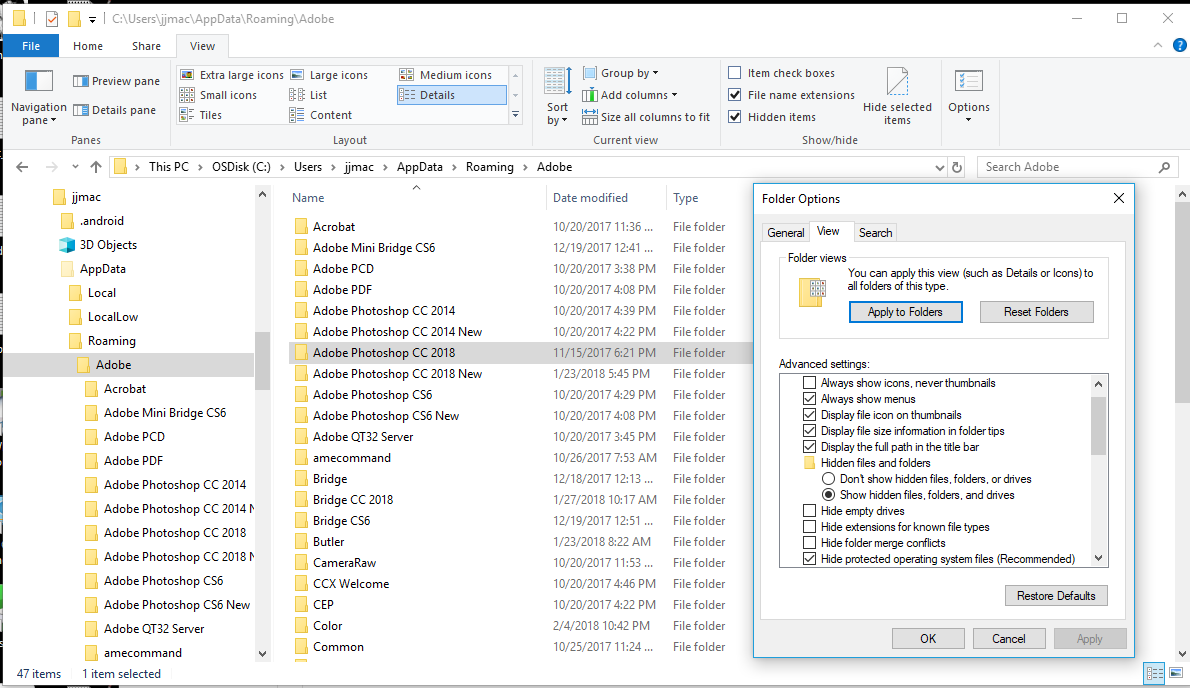This screenshot has width=1190, height=688.
Task: Click the Apply to Folders button
Action: coord(905,311)
